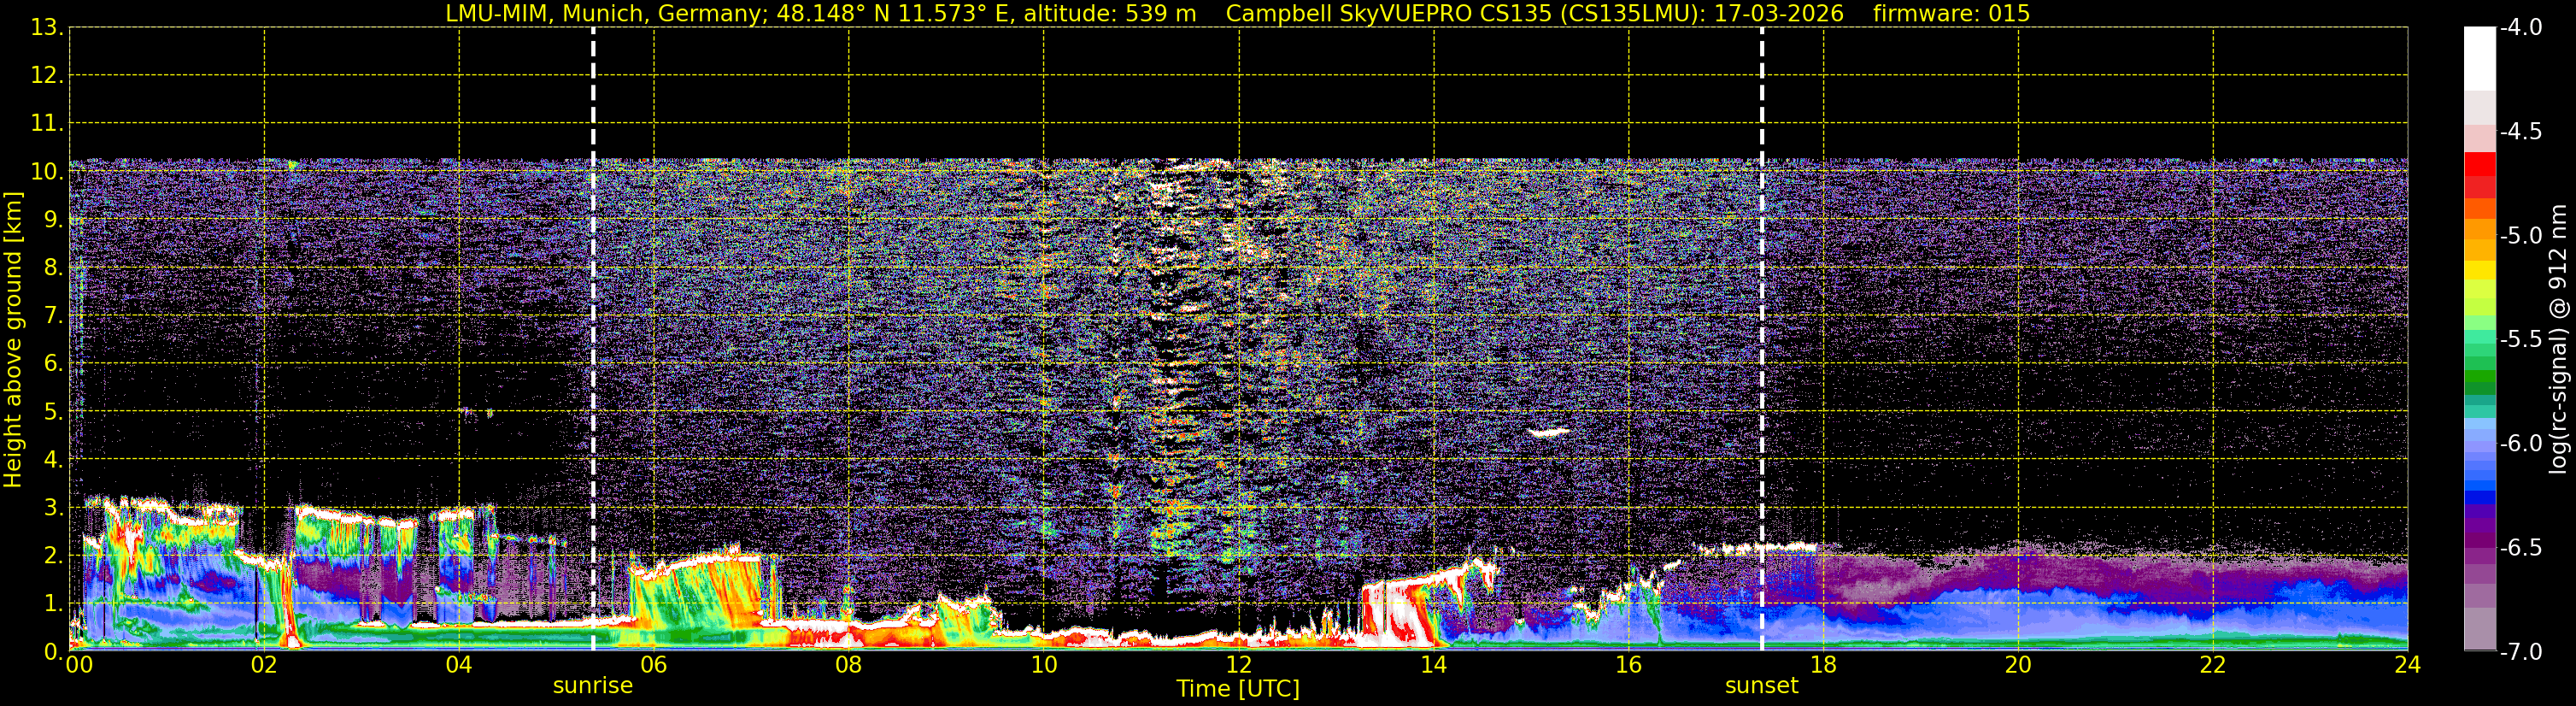Screen dimensions: 2576x706
Task: Click the 'sunset' label below the time axis
Action: (1761, 686)
